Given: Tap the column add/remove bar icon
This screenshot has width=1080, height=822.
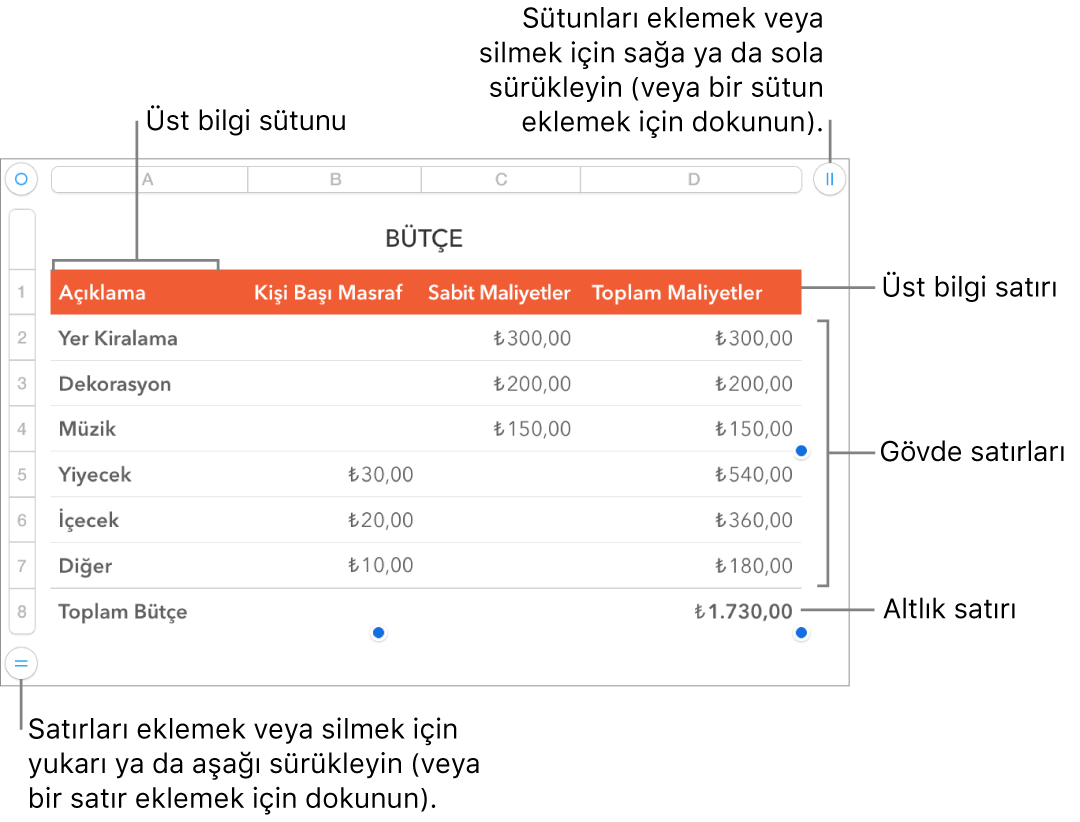Looking at the screenshot, I should 828,179.
